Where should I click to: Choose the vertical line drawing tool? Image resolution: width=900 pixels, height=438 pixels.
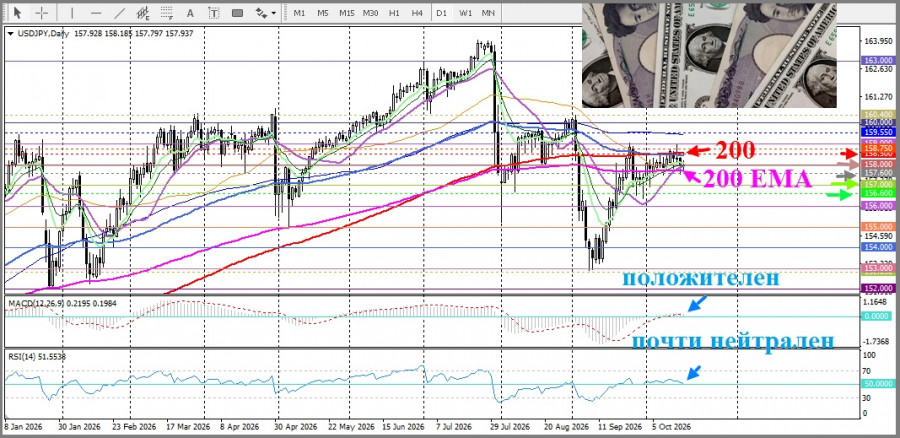tap(72, 12)
